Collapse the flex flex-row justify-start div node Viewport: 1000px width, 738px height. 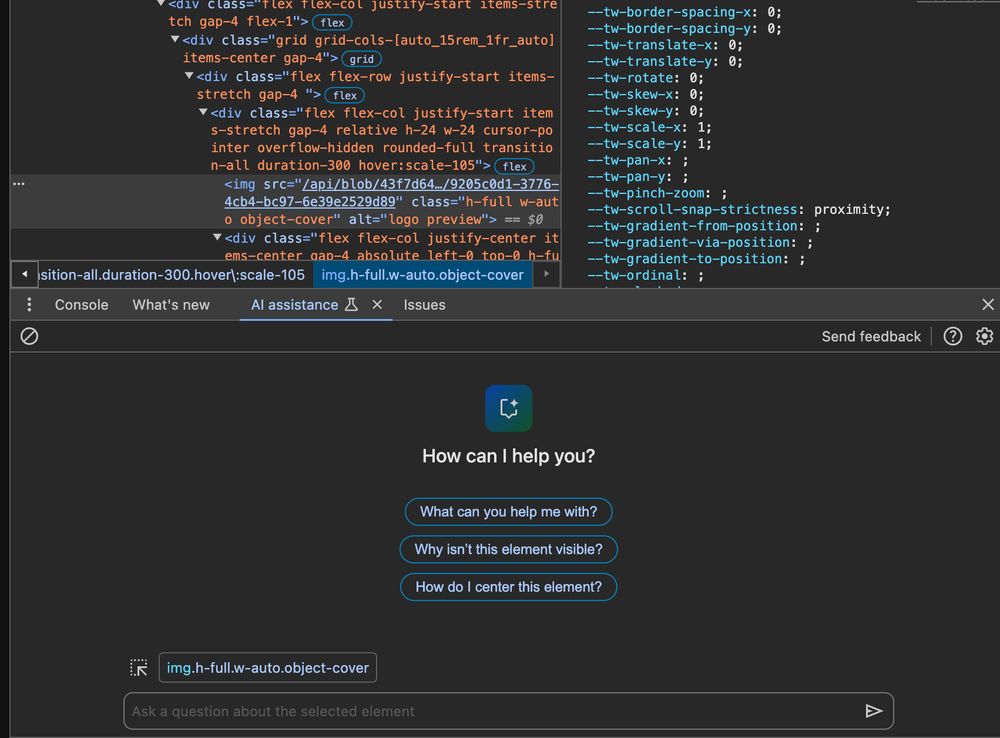tap(189, 76)
